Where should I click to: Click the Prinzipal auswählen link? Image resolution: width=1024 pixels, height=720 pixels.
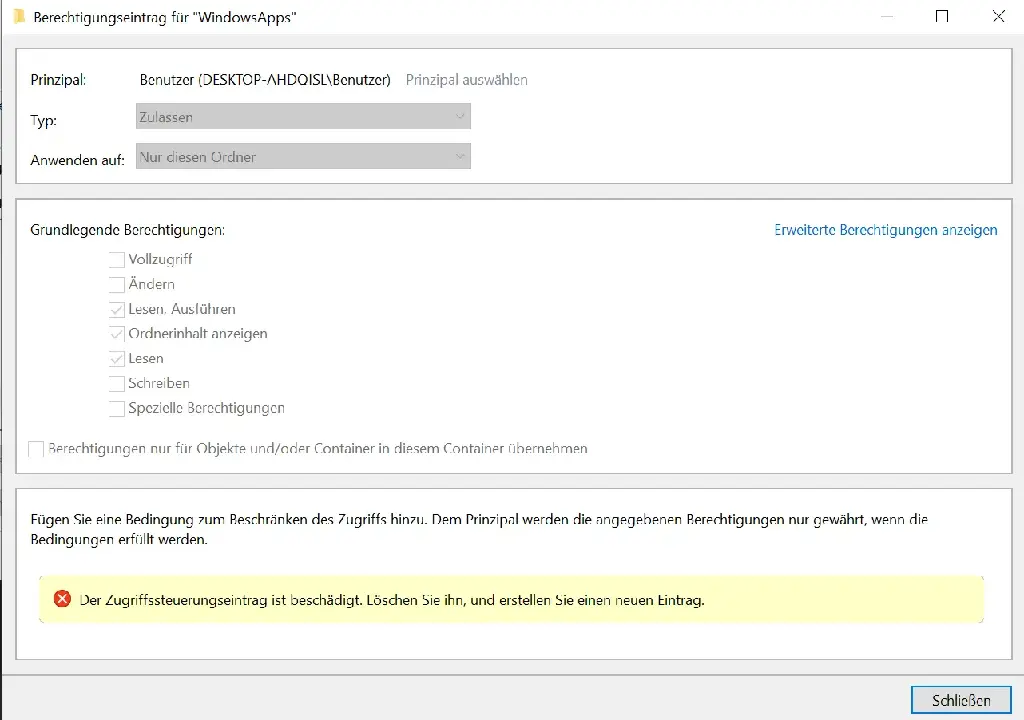coord(466,80)
